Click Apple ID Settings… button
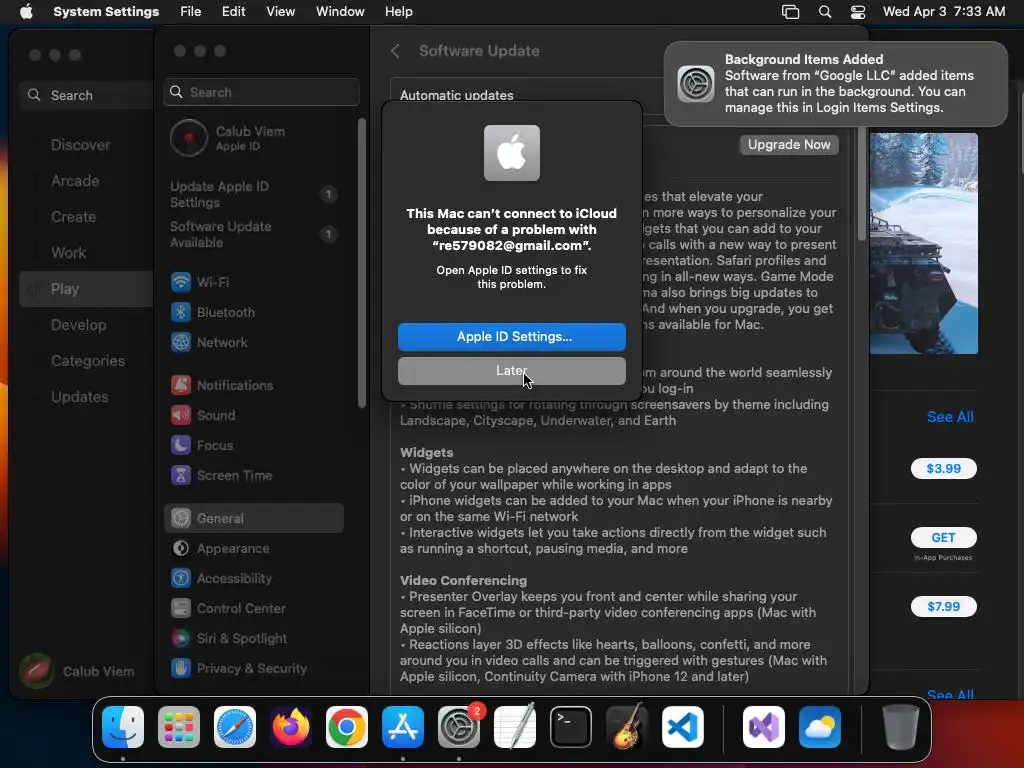The image size is (1024, 768). click(511, 336)
